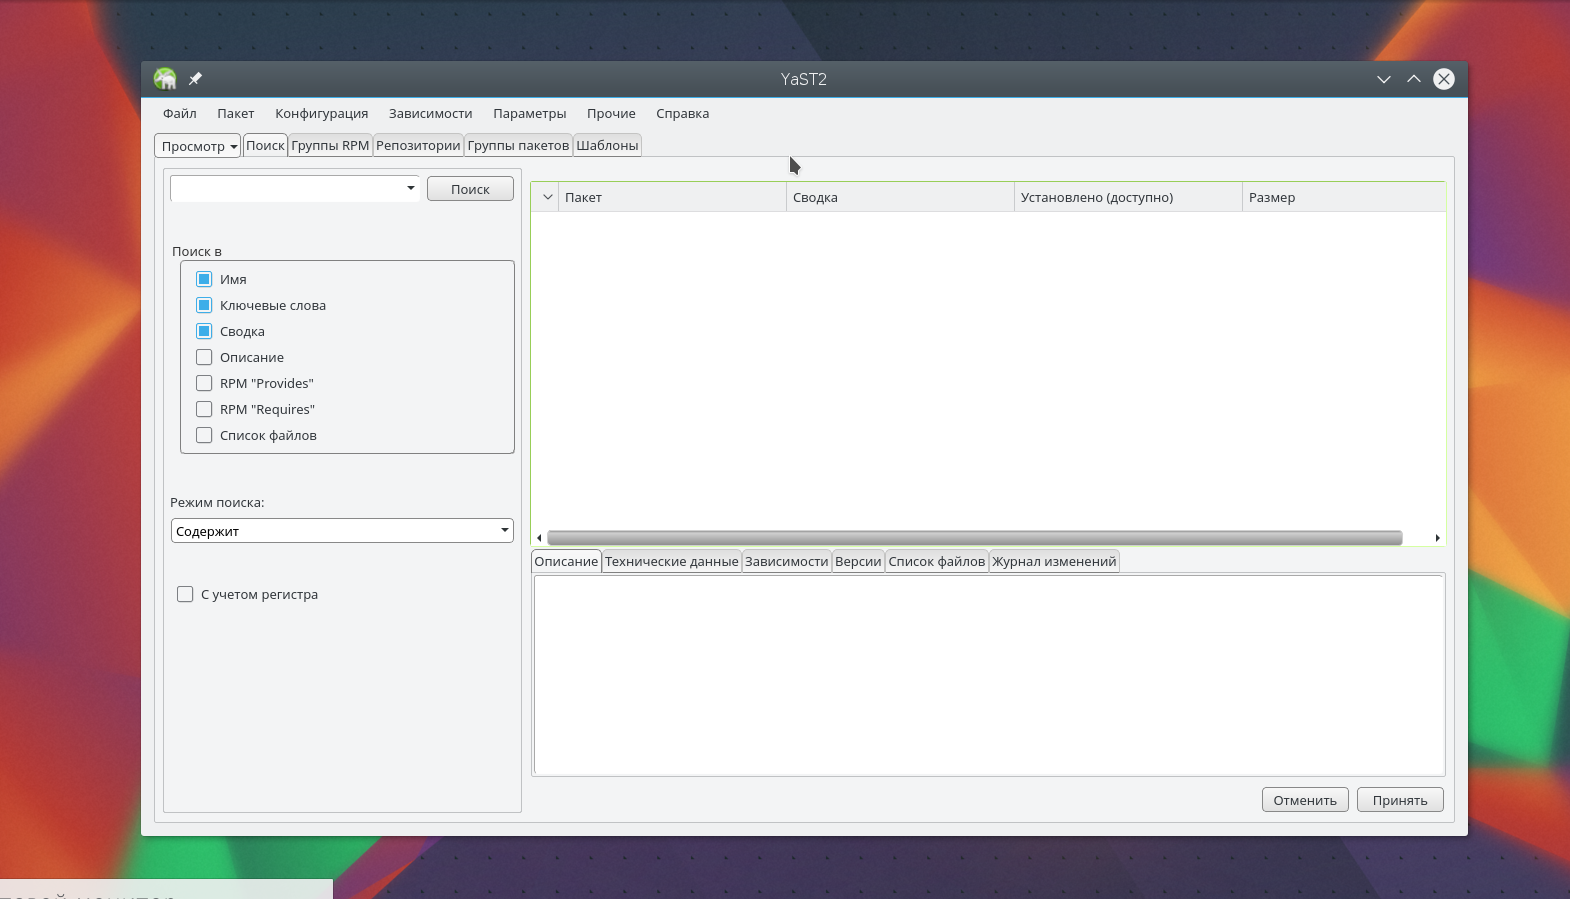Click the horizontal scrollbar in package list
The width and height of the screenshot is (1570, 899).
(x=974, y=538)
